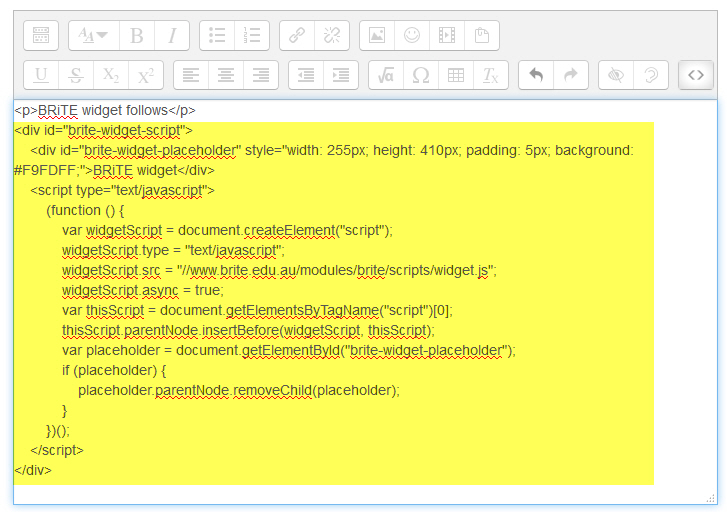Viewport: 727px width, 512px height.
Task: Insert an ordered numbered list
Action: [252, 35]
